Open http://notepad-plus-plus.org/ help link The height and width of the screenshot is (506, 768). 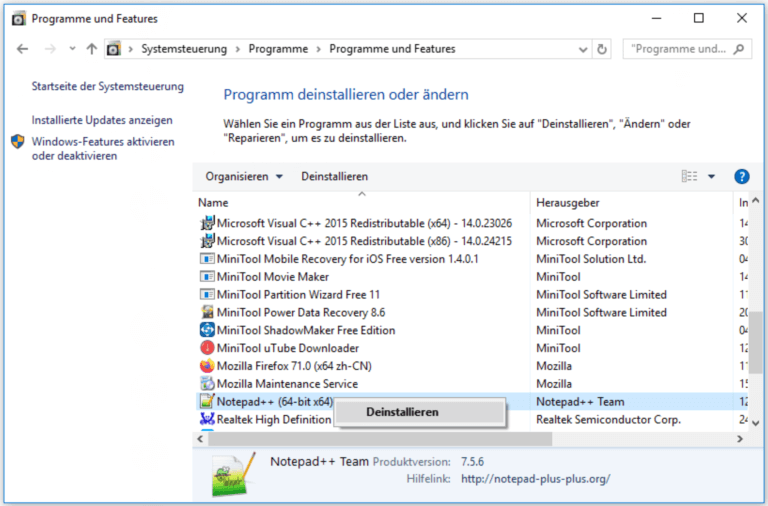tap(535, 479)
